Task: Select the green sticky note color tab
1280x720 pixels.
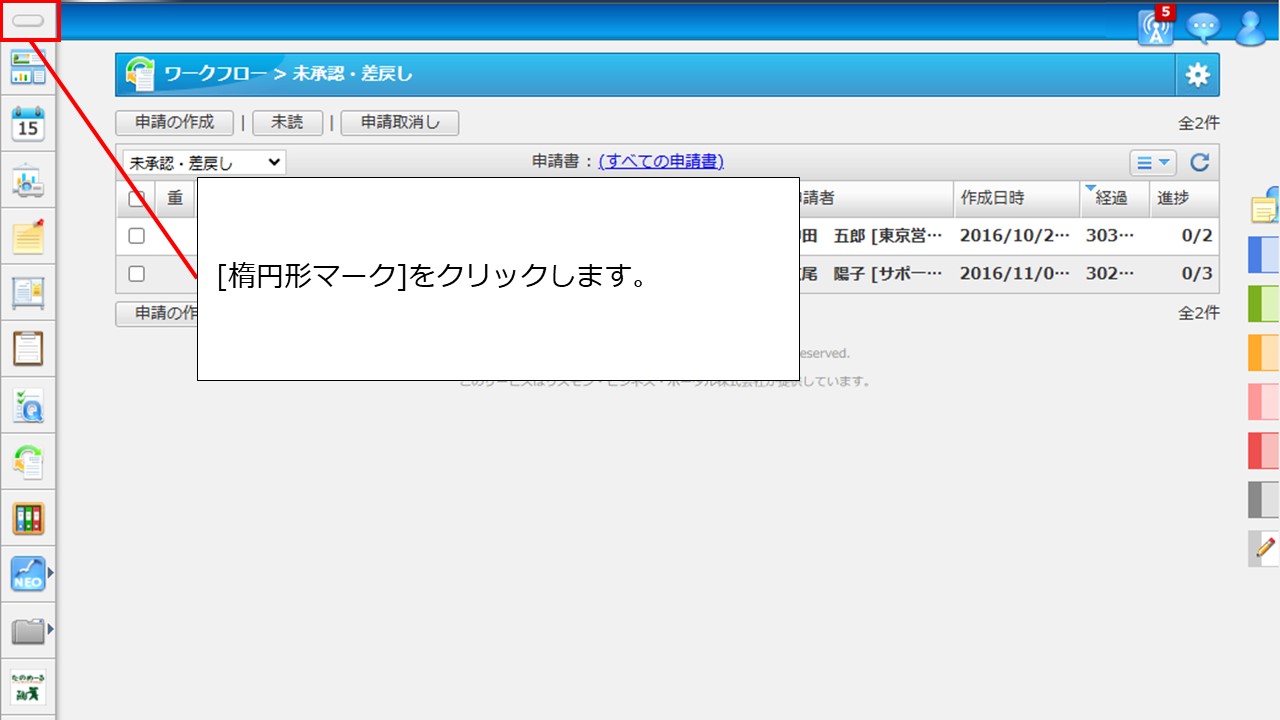Action: [x=1264, y=303]
